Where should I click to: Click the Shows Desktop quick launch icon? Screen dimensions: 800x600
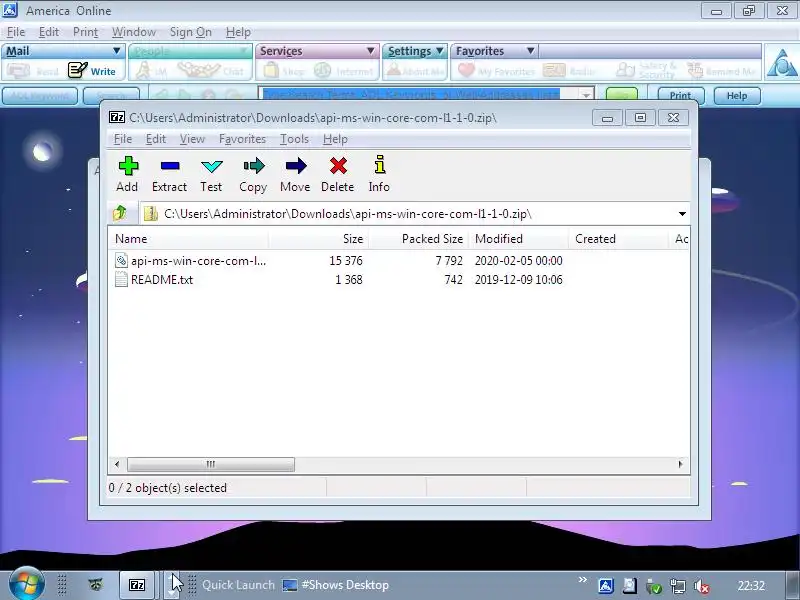[x=290, y=585]
